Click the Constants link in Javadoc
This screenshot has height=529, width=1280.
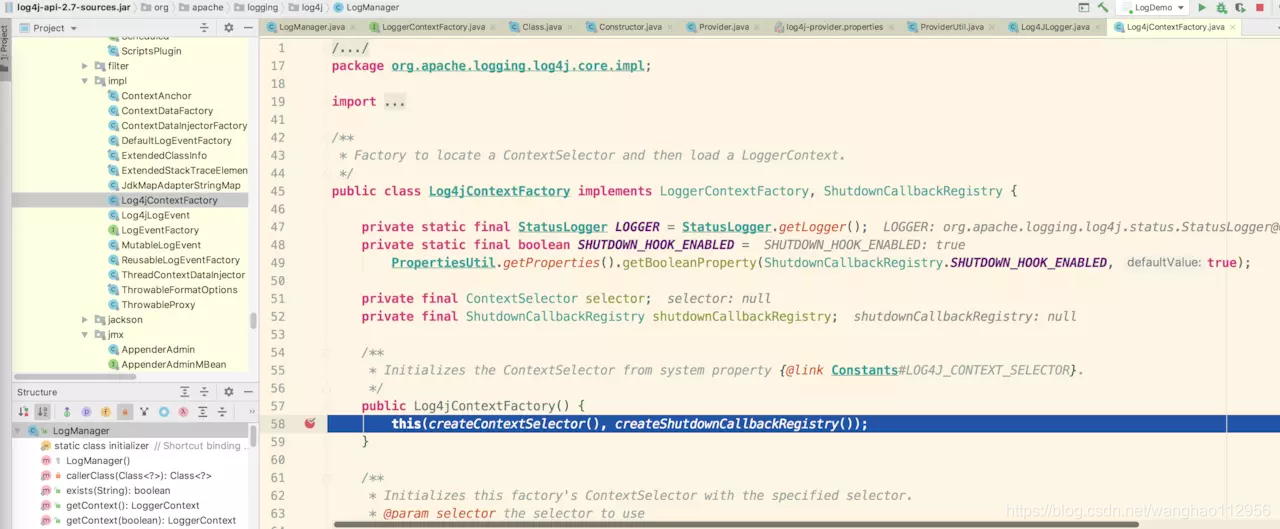coord(864,370)
